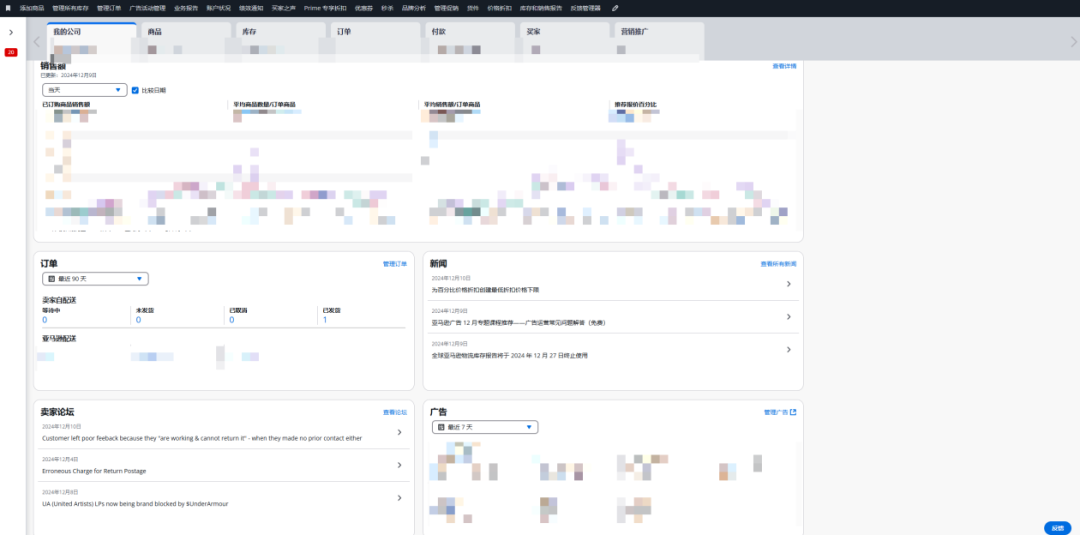Click the chevron beside 全球亚马逊物流库存报告 news

(x=789, y=349)
